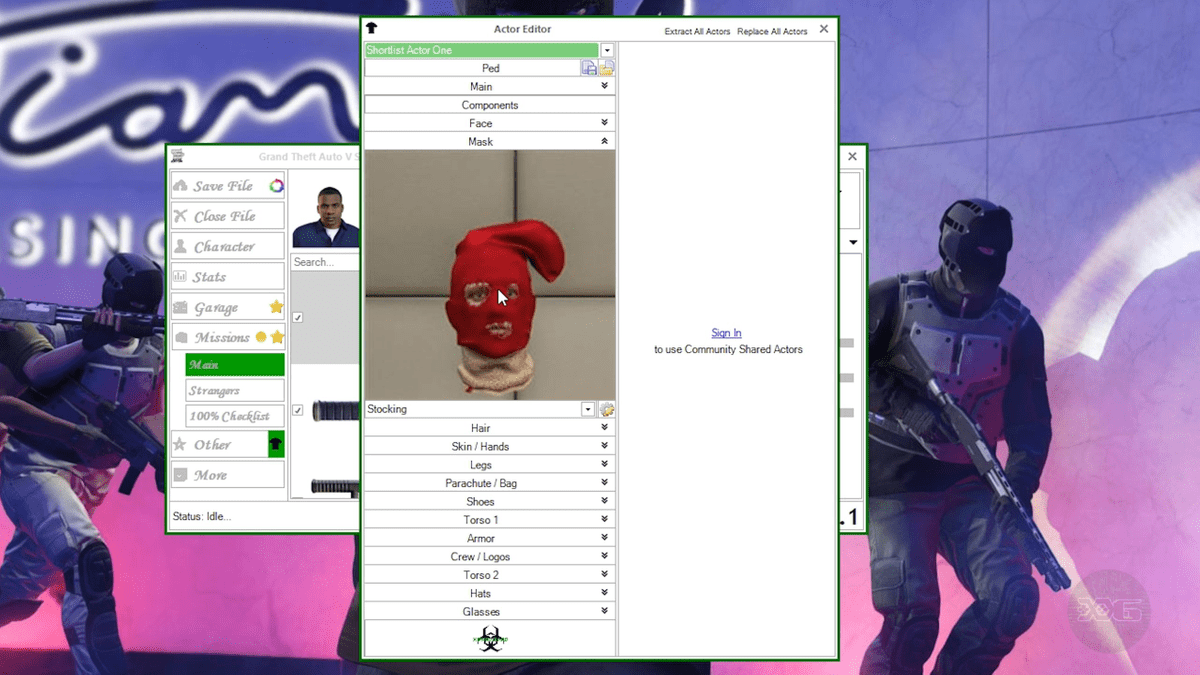Open the Shortlist Actor One dropdown
This screenshot has height=675, width=1200.
606,49
